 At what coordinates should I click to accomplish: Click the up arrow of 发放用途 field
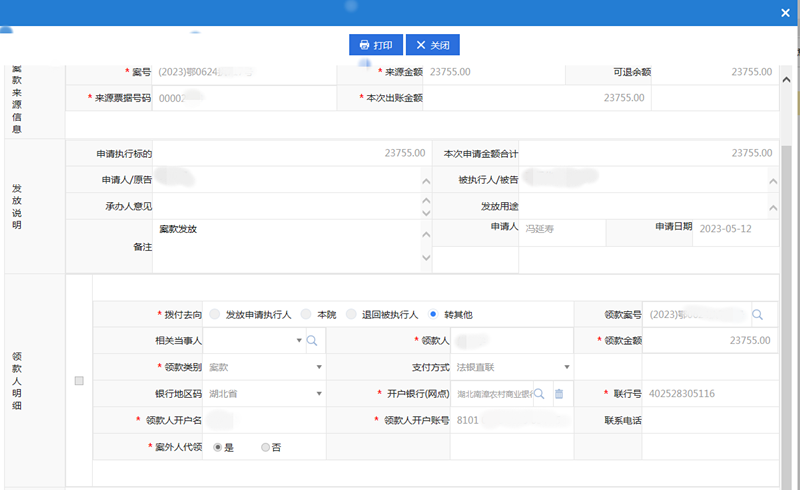point(773,208)
